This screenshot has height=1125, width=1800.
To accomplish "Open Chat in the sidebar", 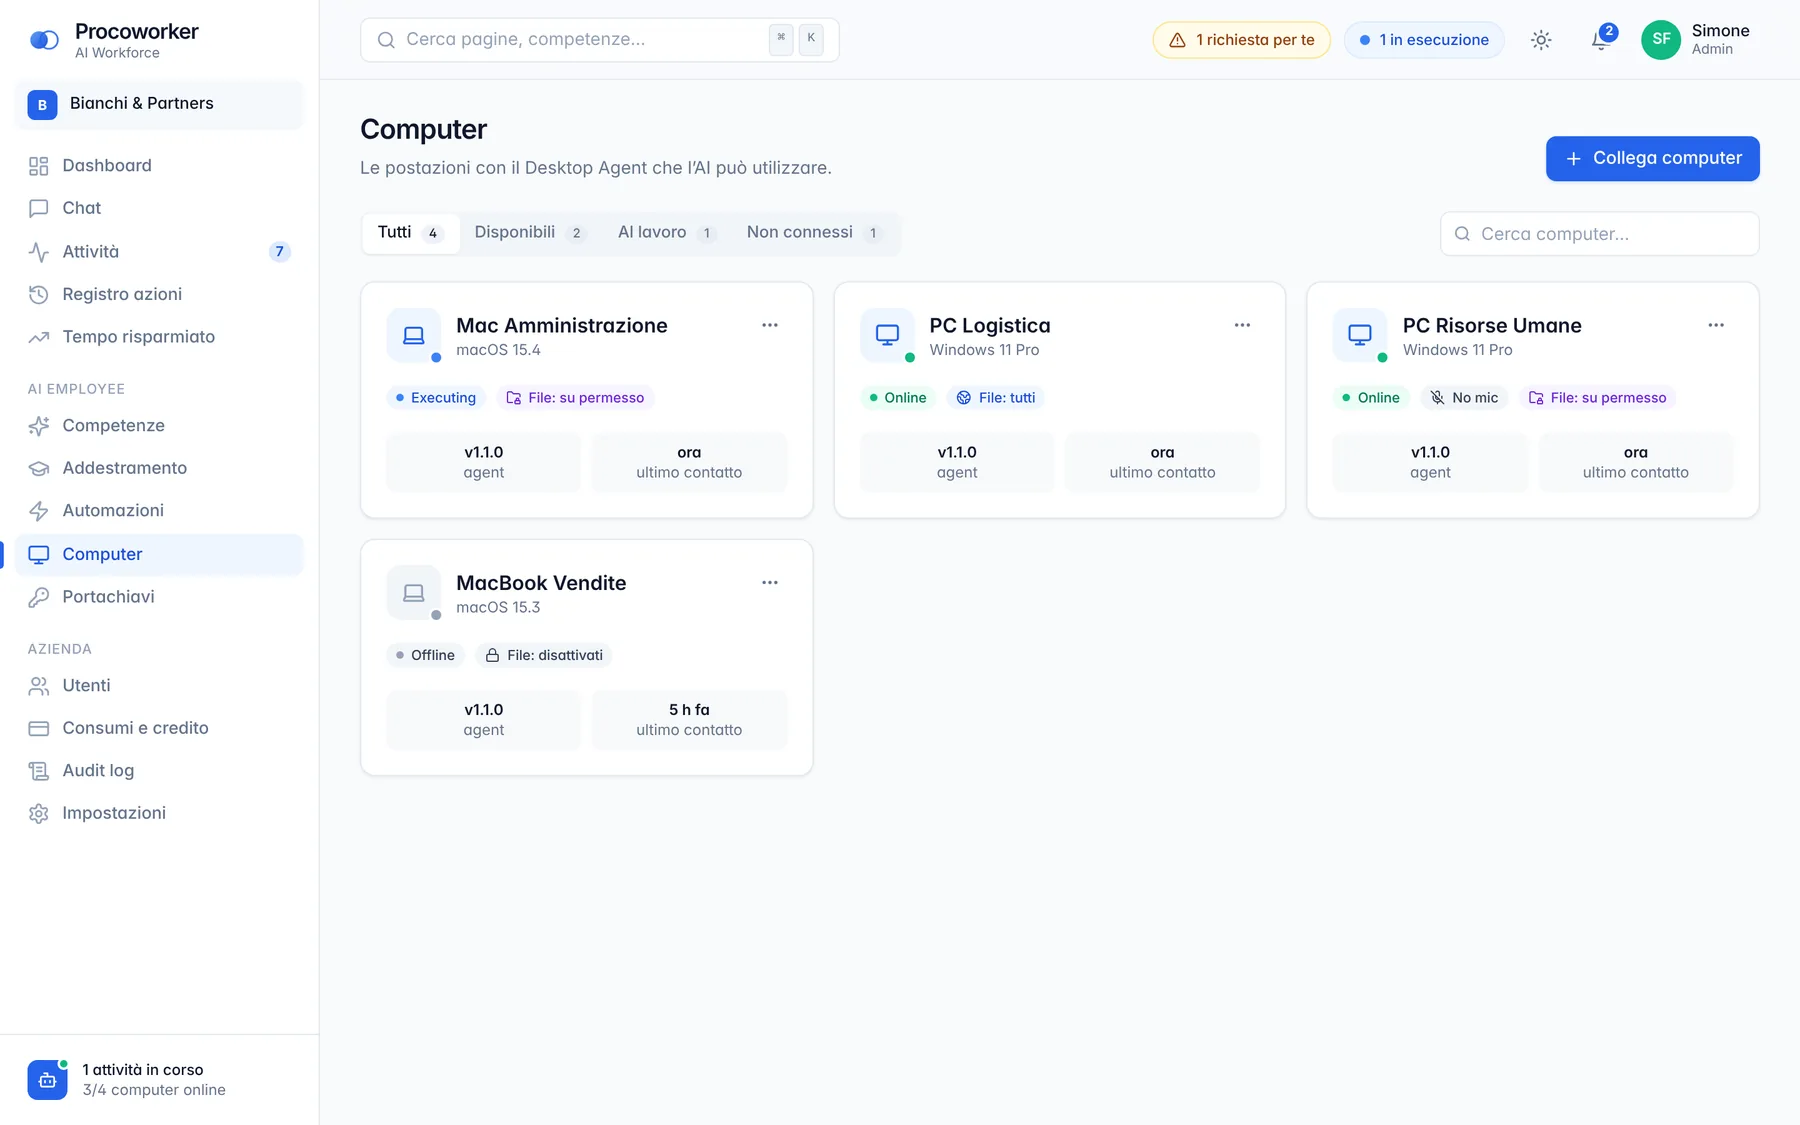I will 159,208.
